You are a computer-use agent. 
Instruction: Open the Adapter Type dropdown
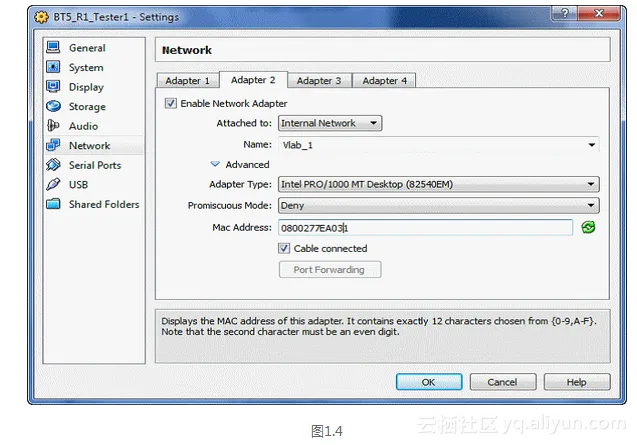(438, 184)
